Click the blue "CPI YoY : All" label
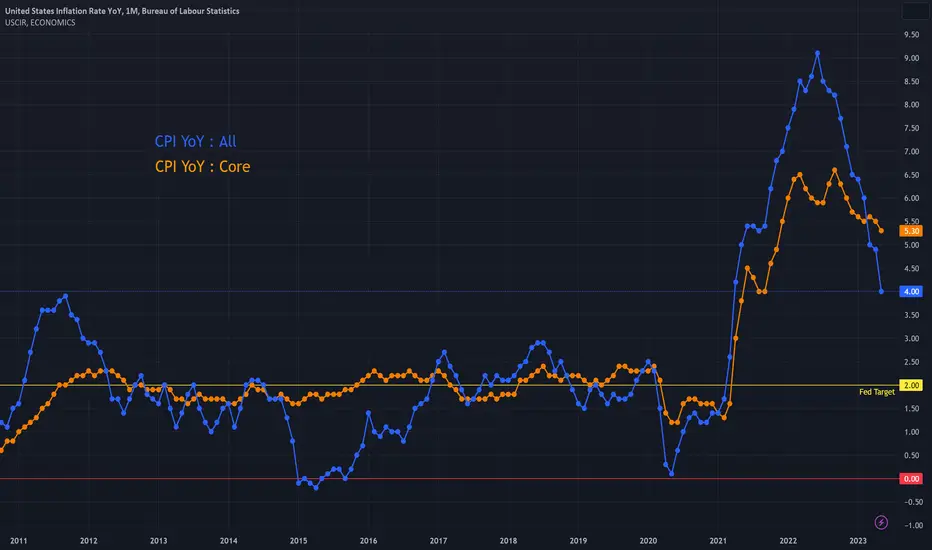 click(196, 142)
